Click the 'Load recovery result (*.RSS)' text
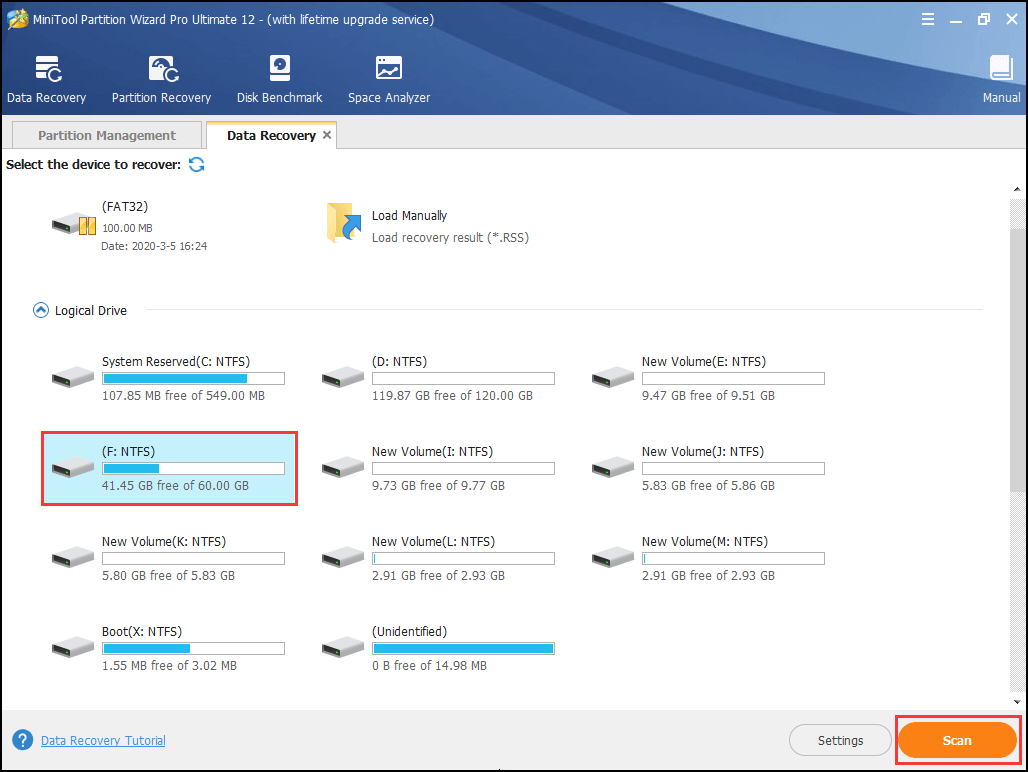Image resolution: width=1028 pixels, height=772 pixels. [450, 237]
